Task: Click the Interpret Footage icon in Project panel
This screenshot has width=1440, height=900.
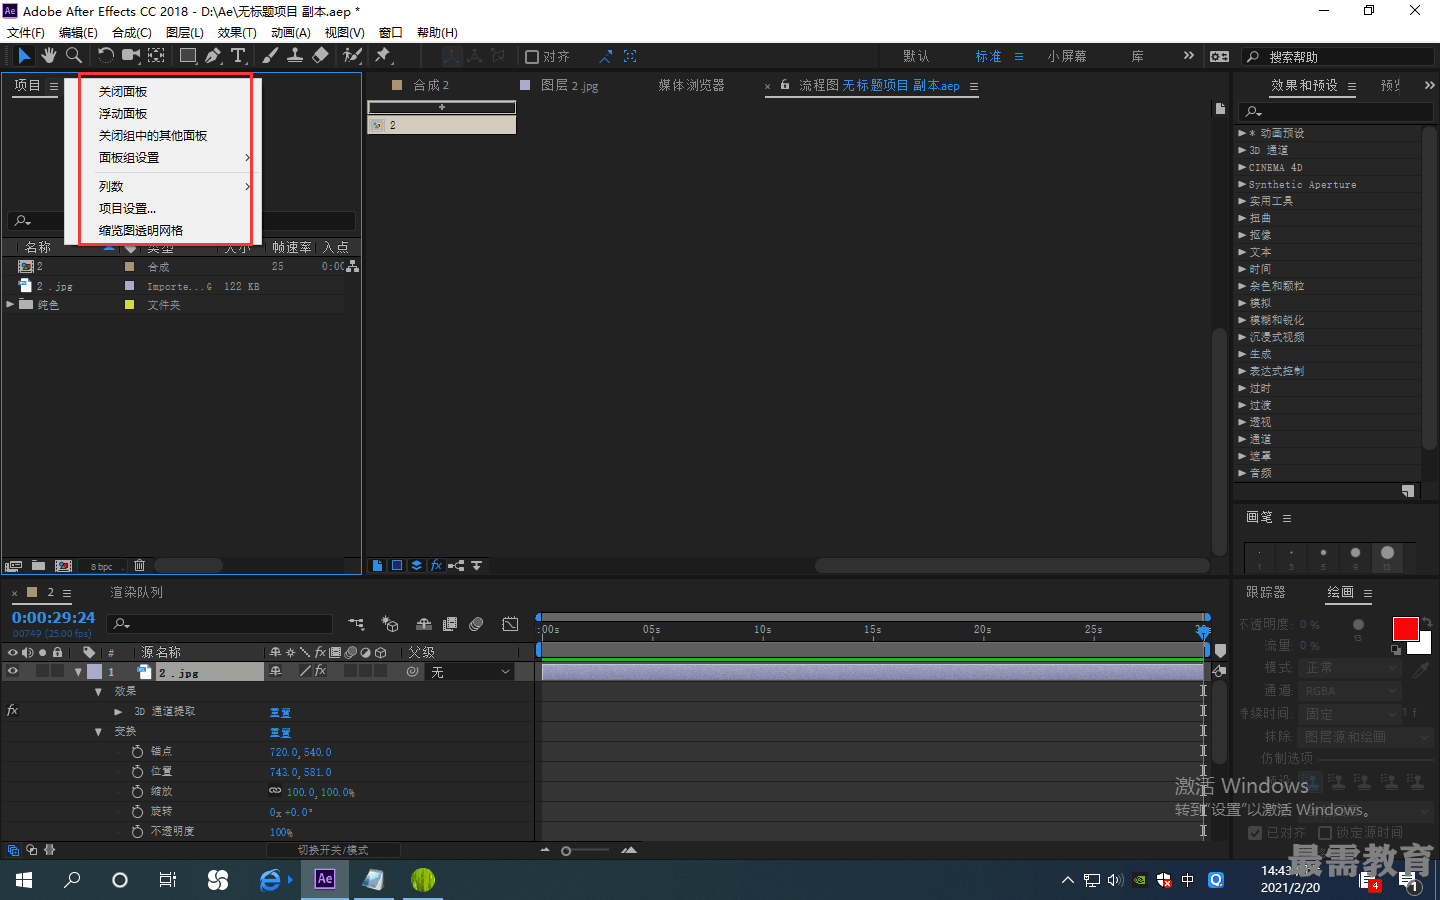Action: 14,566
